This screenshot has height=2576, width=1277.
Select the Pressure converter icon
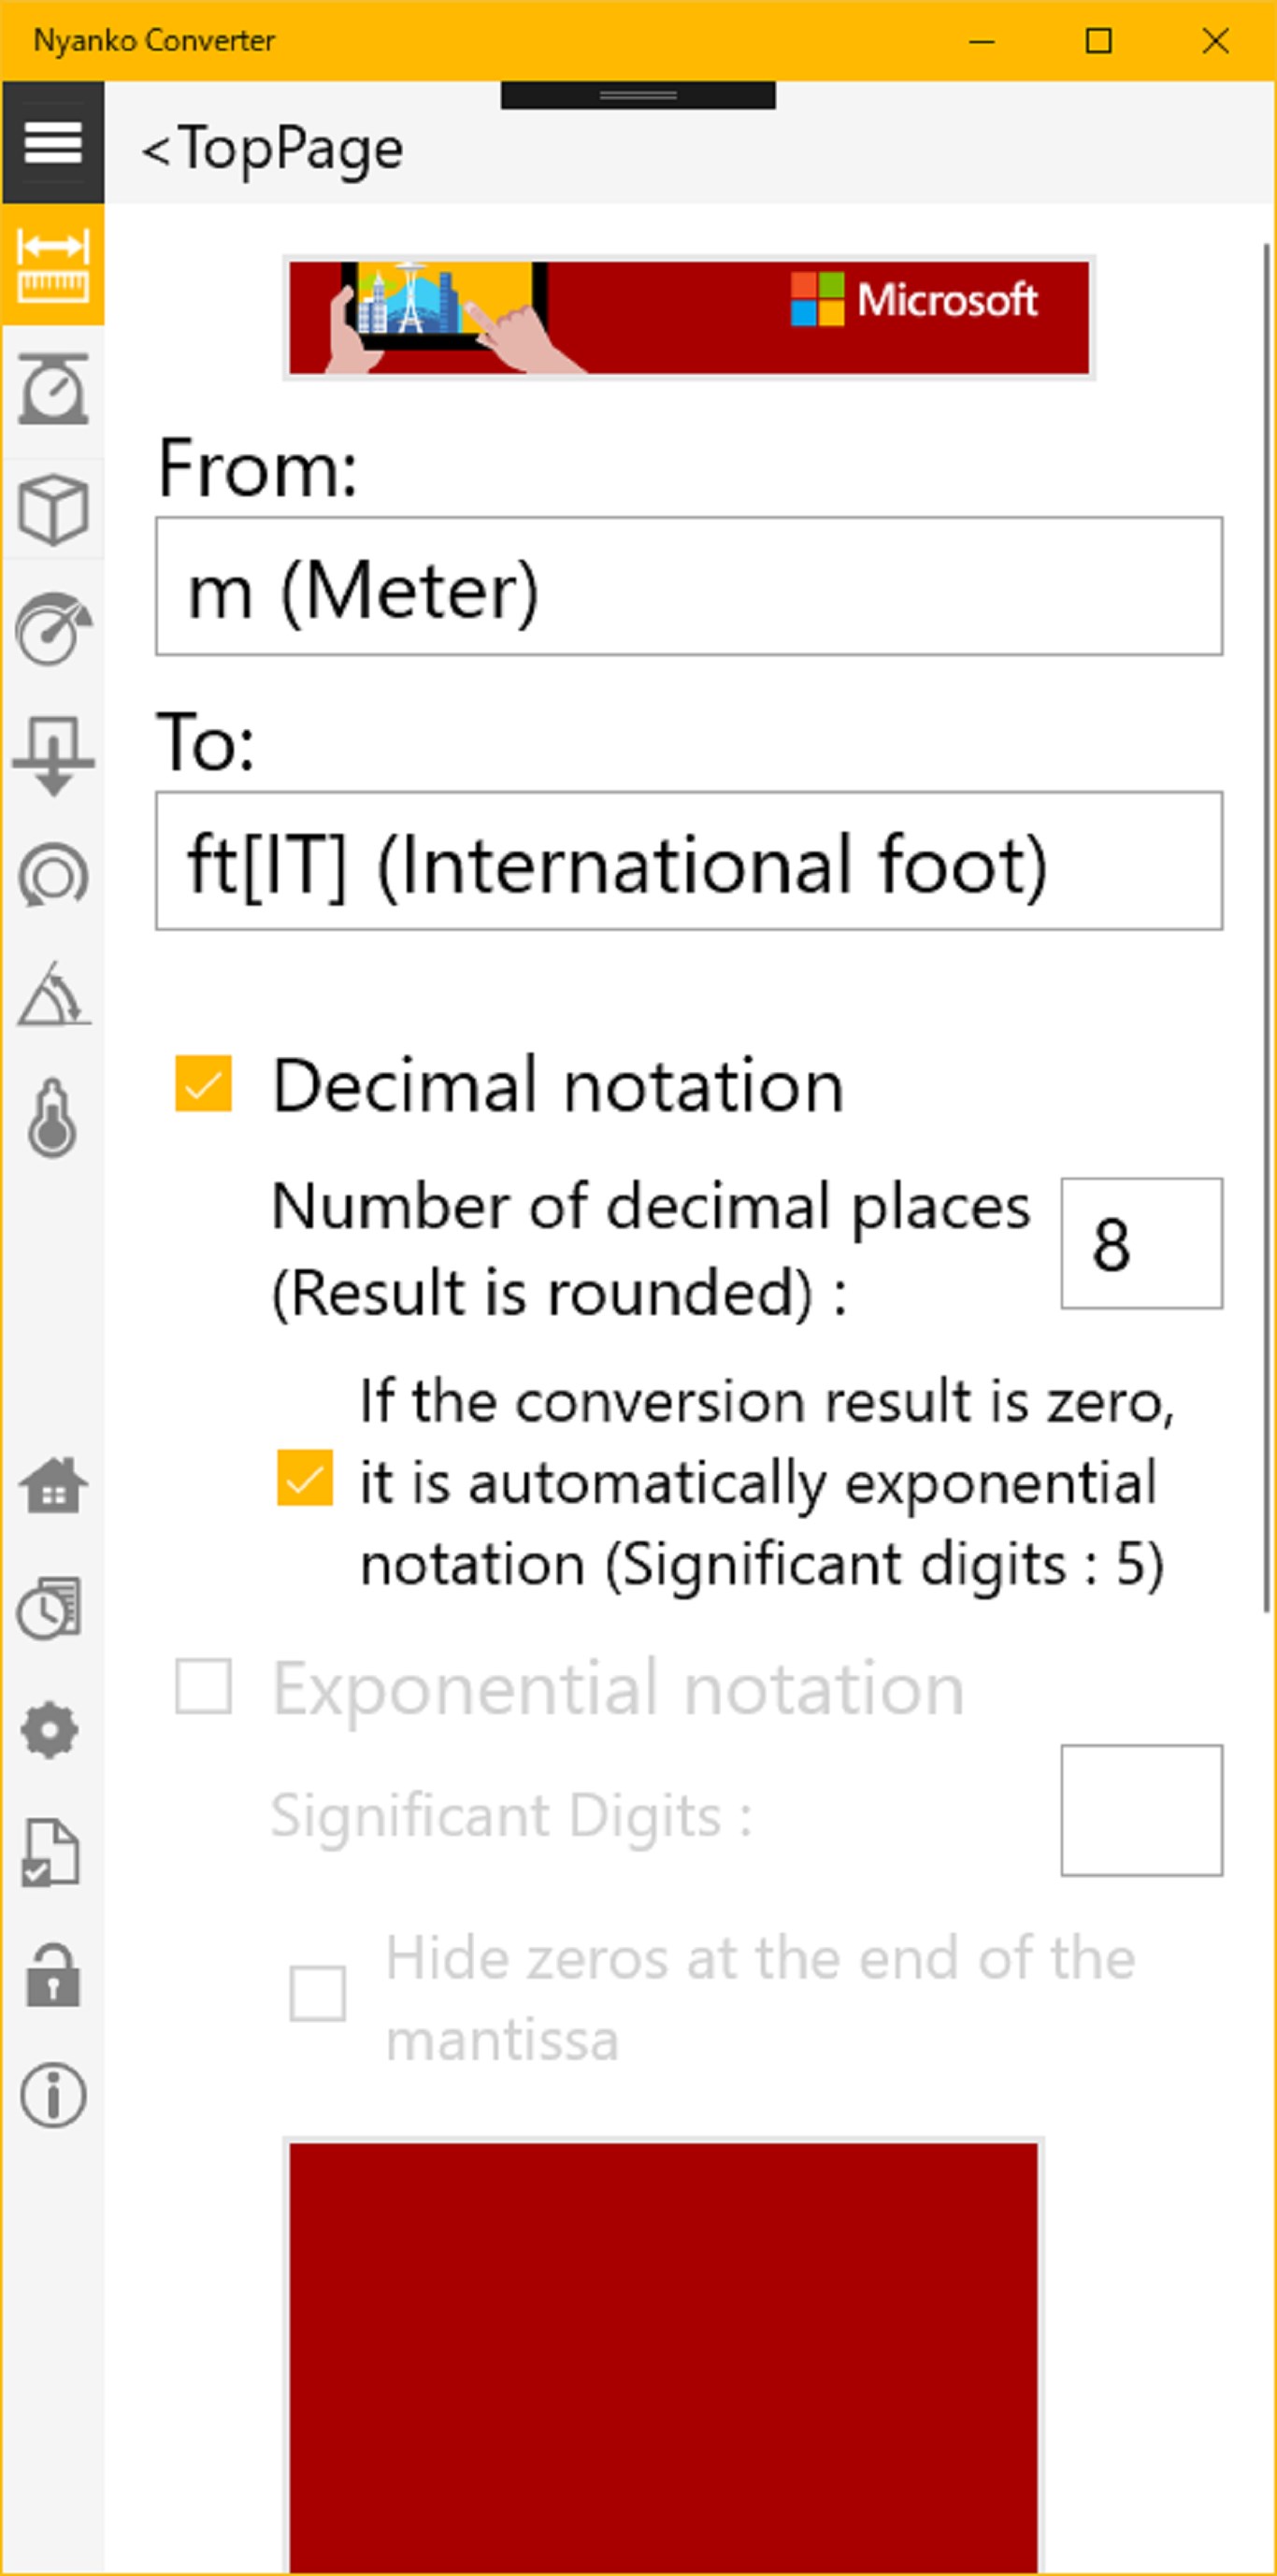pyautogui.click(x=52, y=755)
